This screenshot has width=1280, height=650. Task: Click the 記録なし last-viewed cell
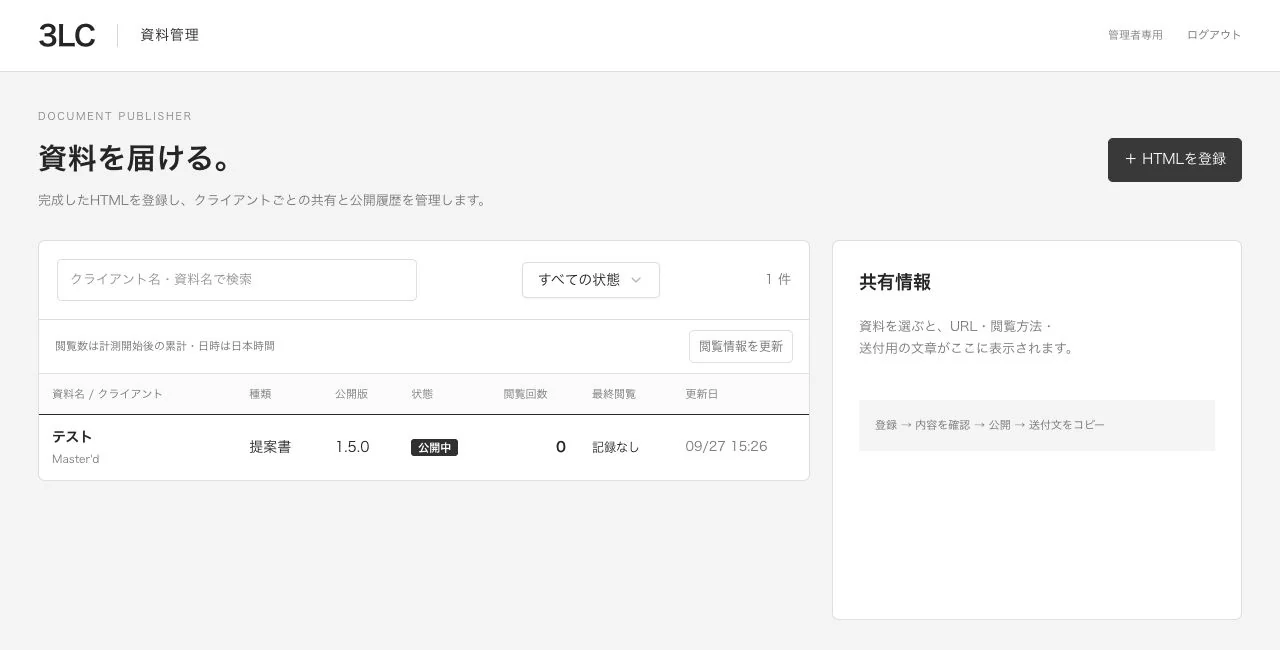point(615,447)
